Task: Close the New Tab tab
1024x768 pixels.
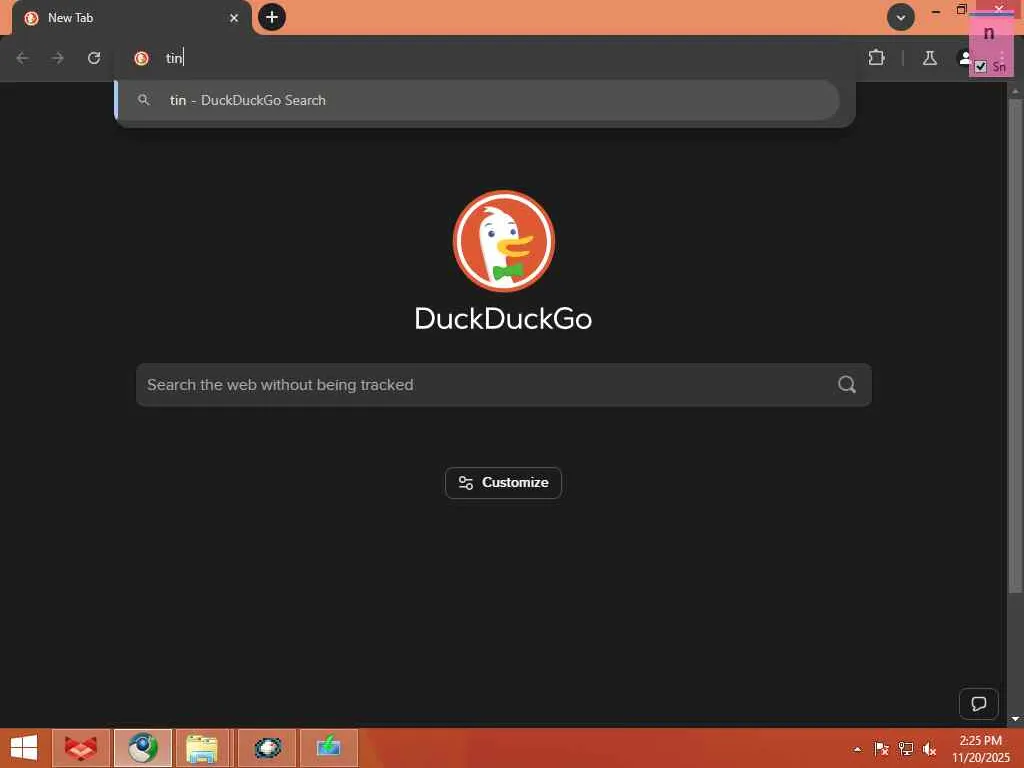Action: point(234,18)
